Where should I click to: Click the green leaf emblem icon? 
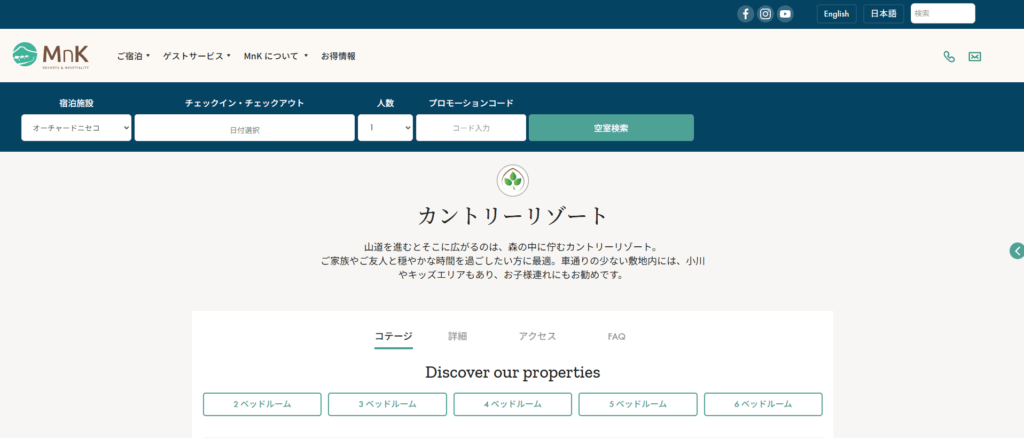pos(513,180)
